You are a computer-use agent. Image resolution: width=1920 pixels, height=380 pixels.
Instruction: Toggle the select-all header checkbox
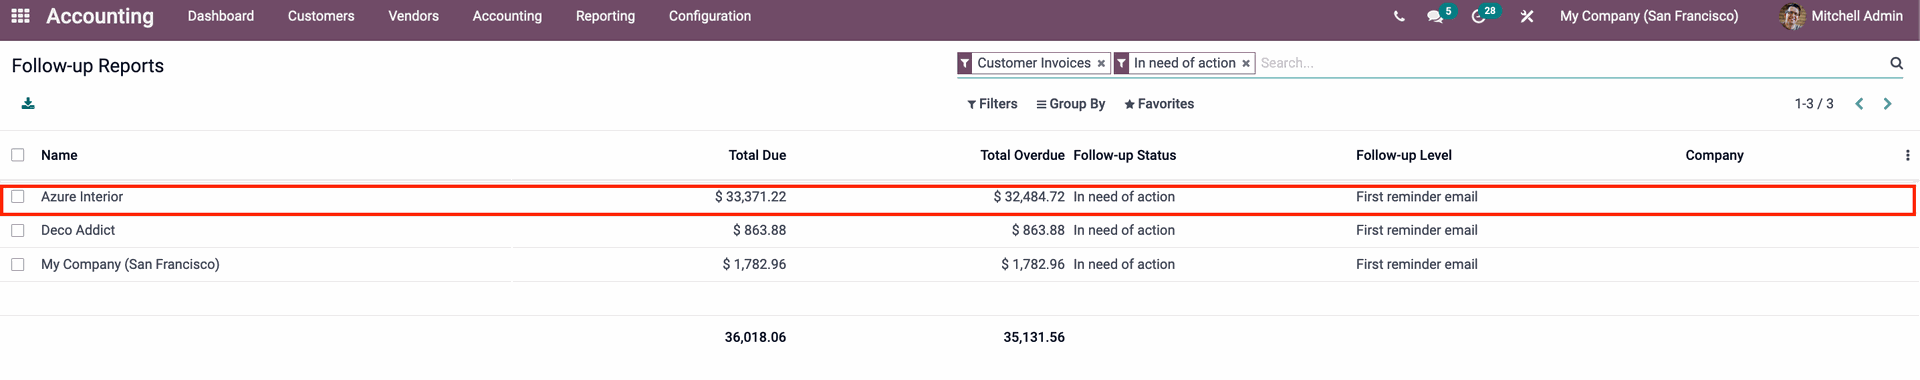tap(18, 155)
